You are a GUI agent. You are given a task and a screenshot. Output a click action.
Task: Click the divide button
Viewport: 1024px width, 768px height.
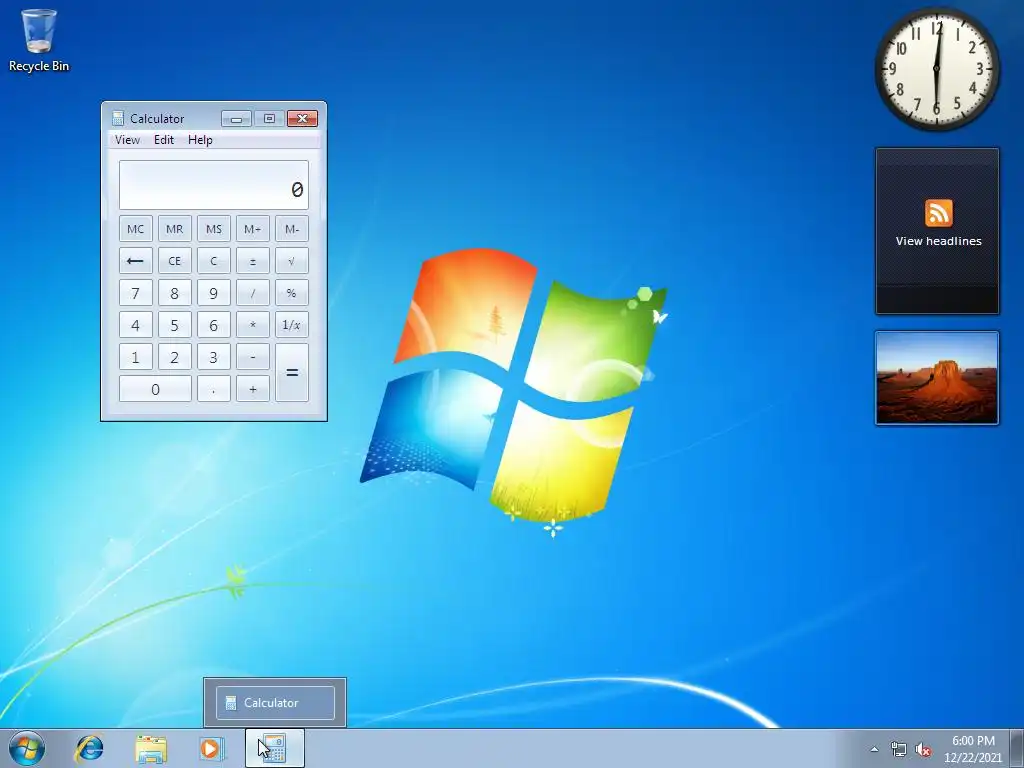[253, 293]
